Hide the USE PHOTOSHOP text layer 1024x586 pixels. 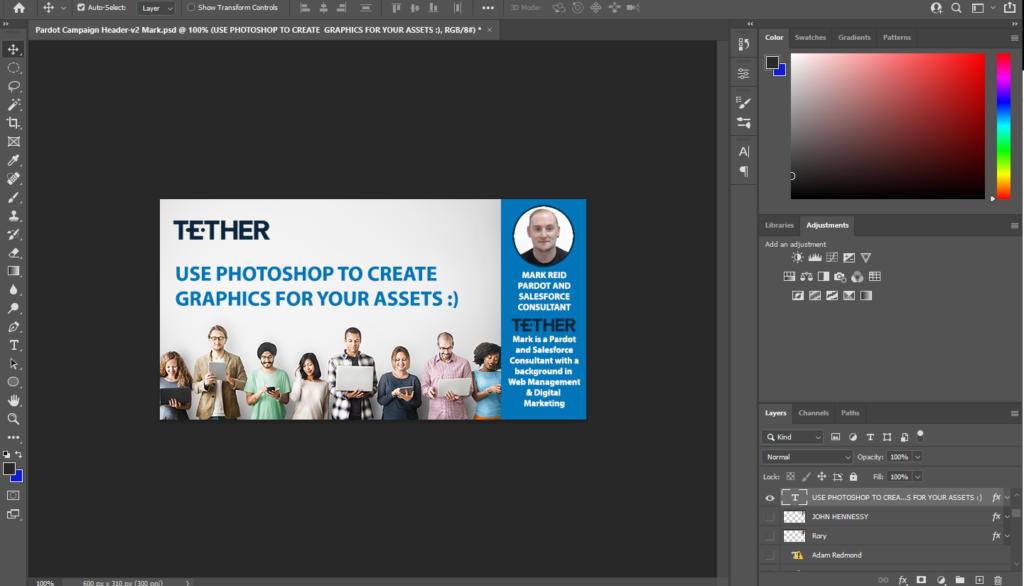(770, 498)
